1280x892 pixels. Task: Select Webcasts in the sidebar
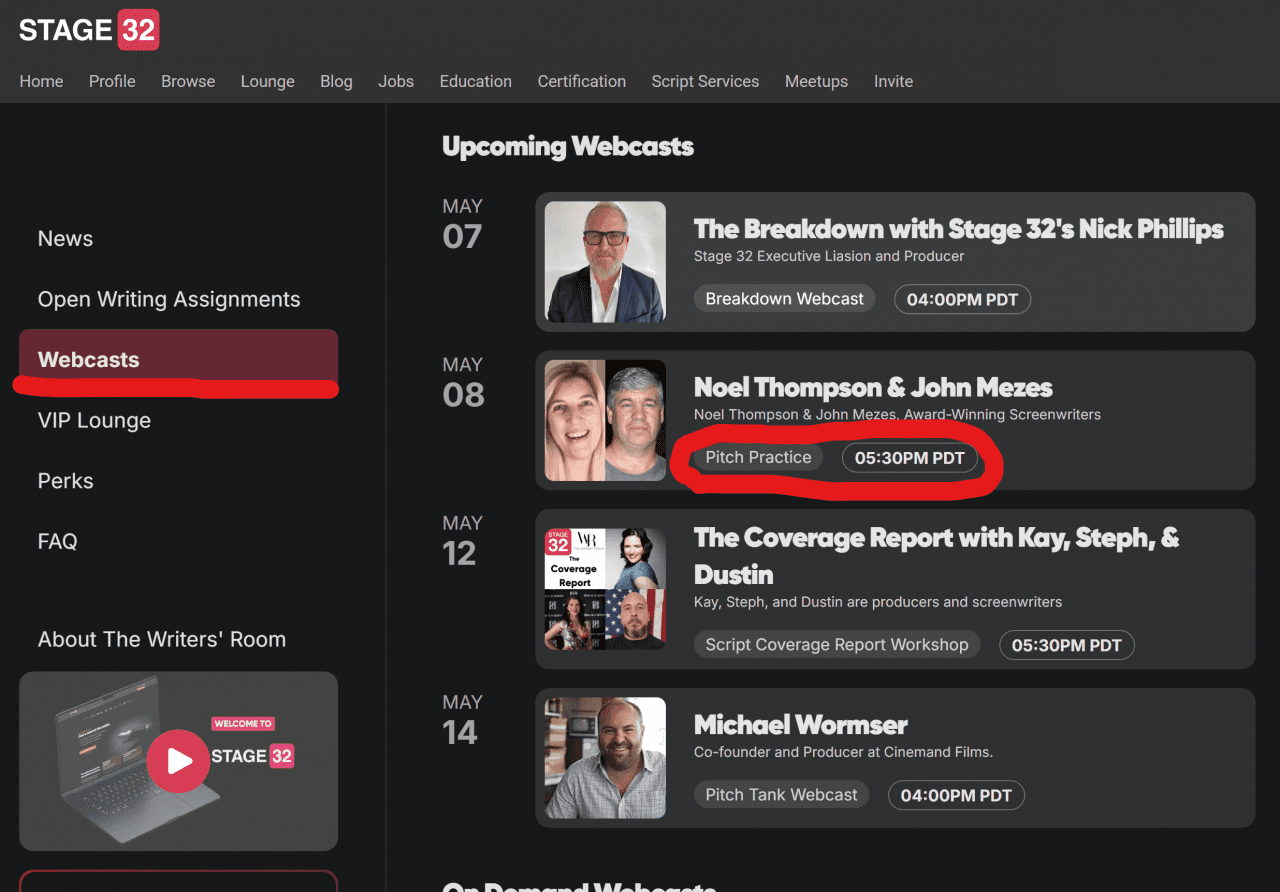pos(89,360)
